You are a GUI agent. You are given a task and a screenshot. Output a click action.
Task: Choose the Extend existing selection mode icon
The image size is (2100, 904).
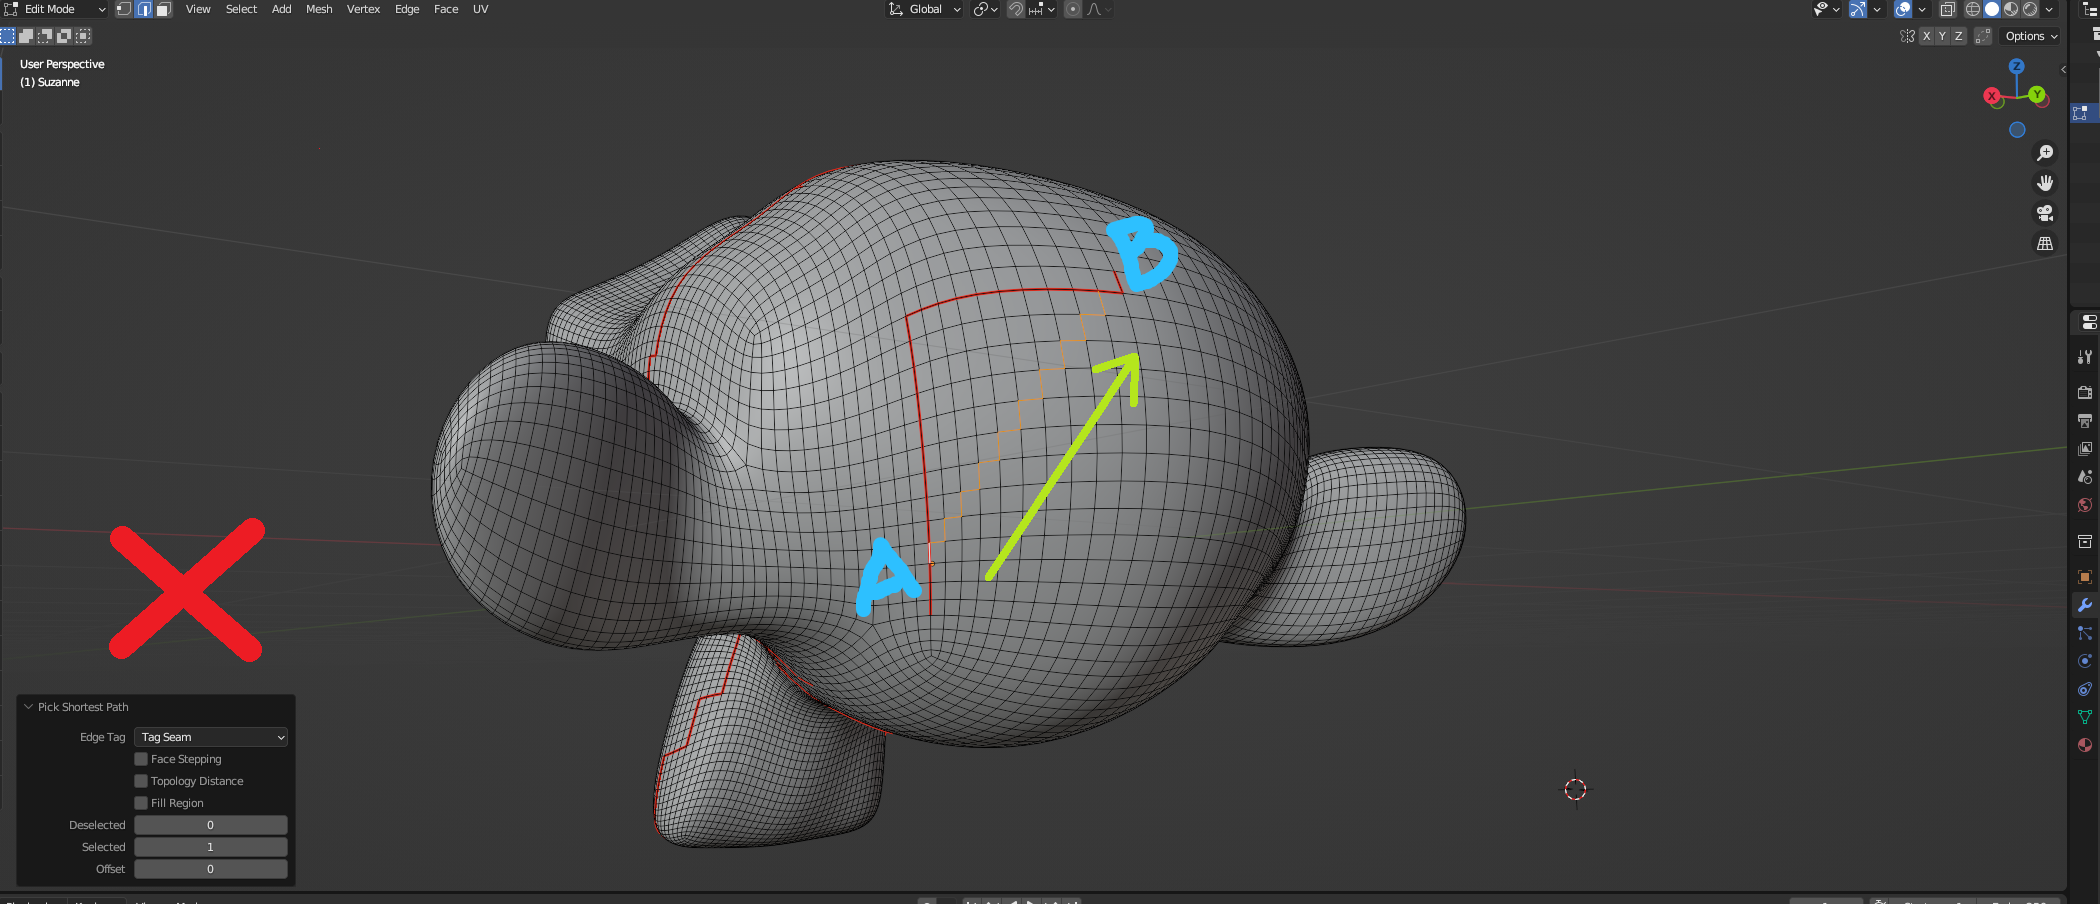pos(26,36)
